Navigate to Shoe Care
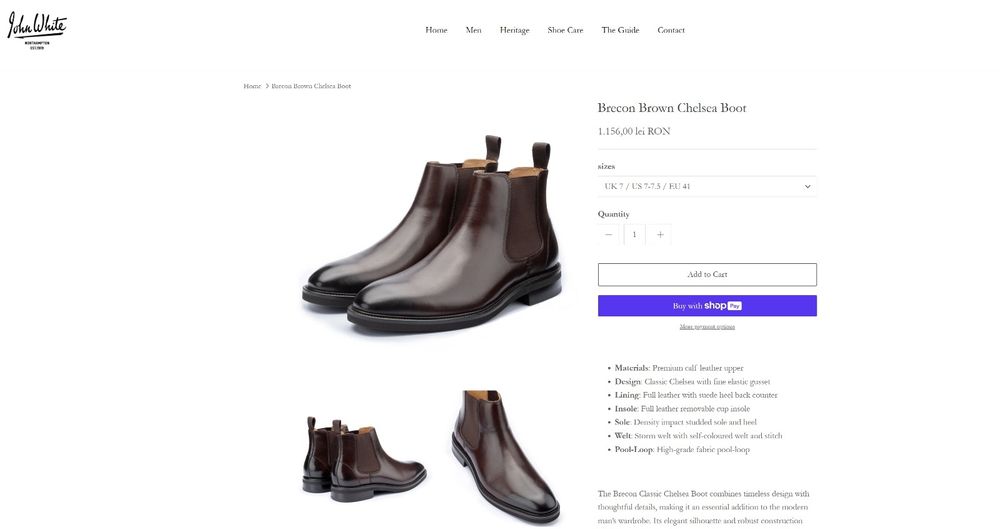1000x529 pixels. (x=565, y=30)
